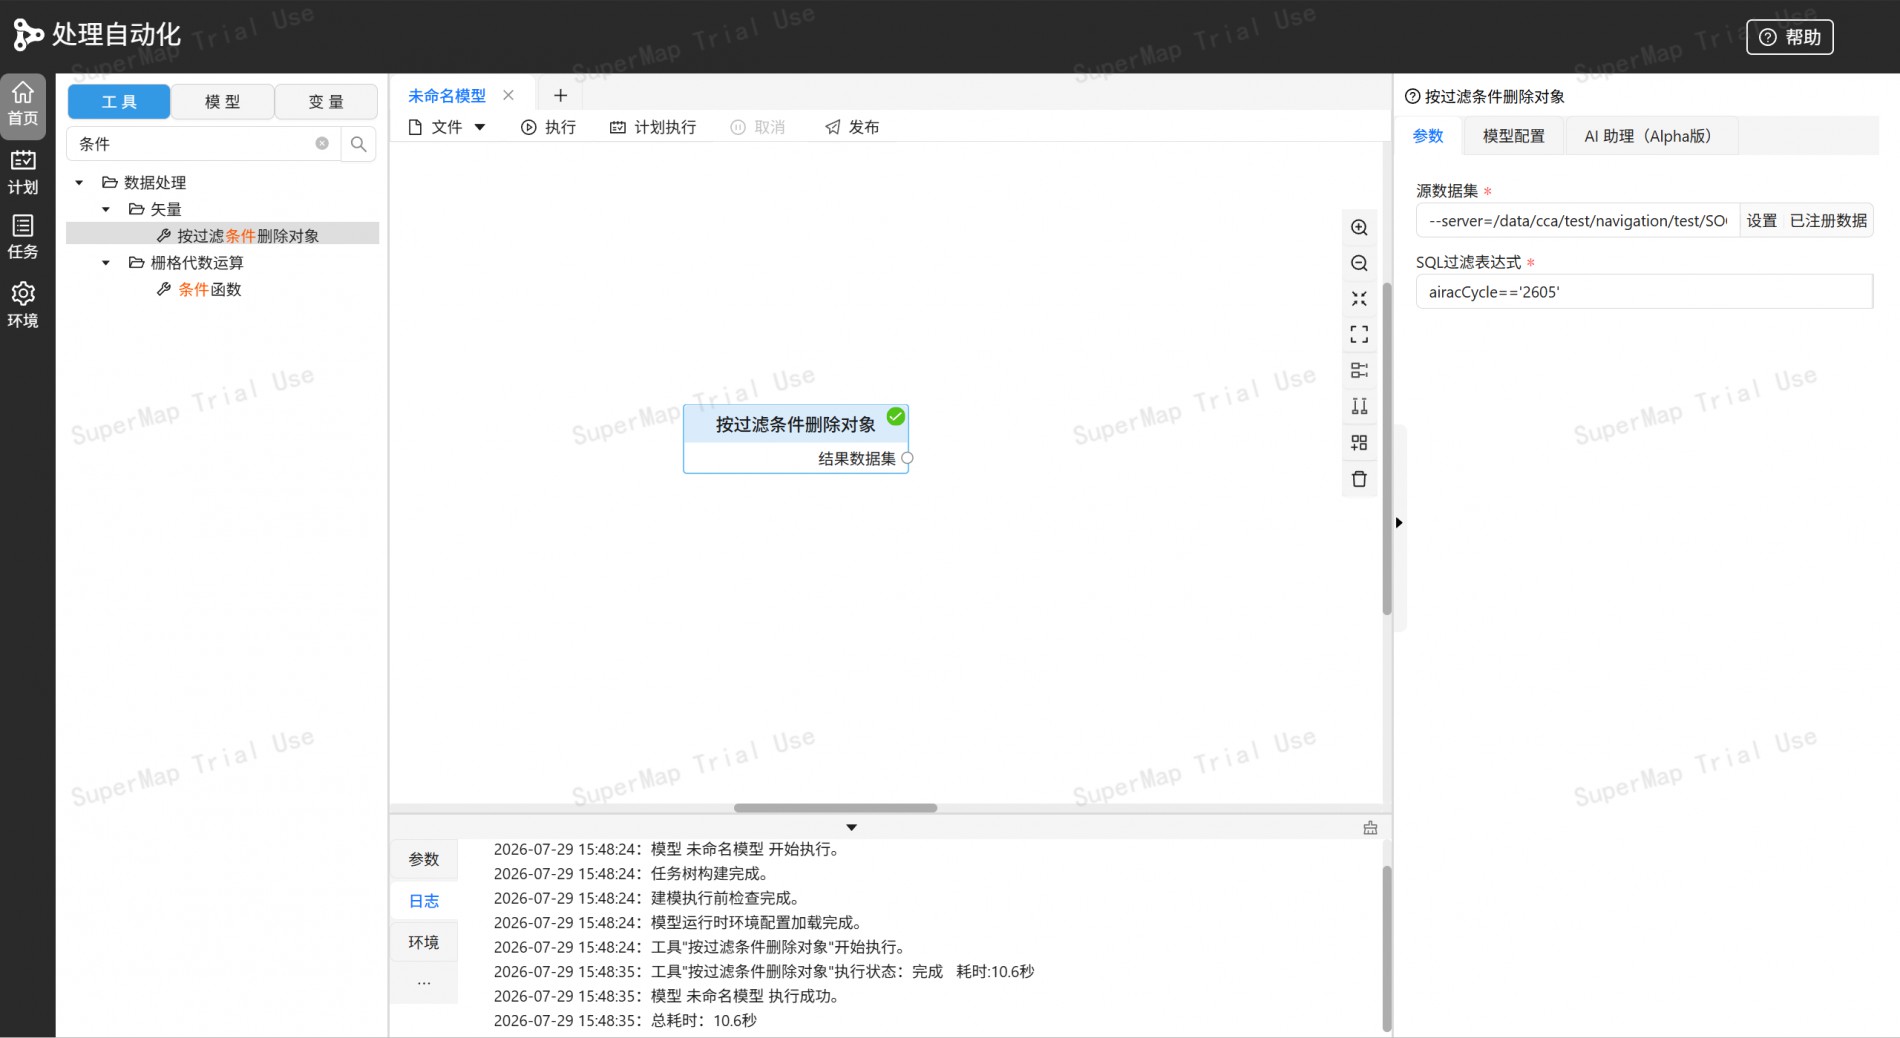This screenshot has width=1900, height=1038.
Task: Collapse the right parameter panel arrow
Action: coord(1399,522)
